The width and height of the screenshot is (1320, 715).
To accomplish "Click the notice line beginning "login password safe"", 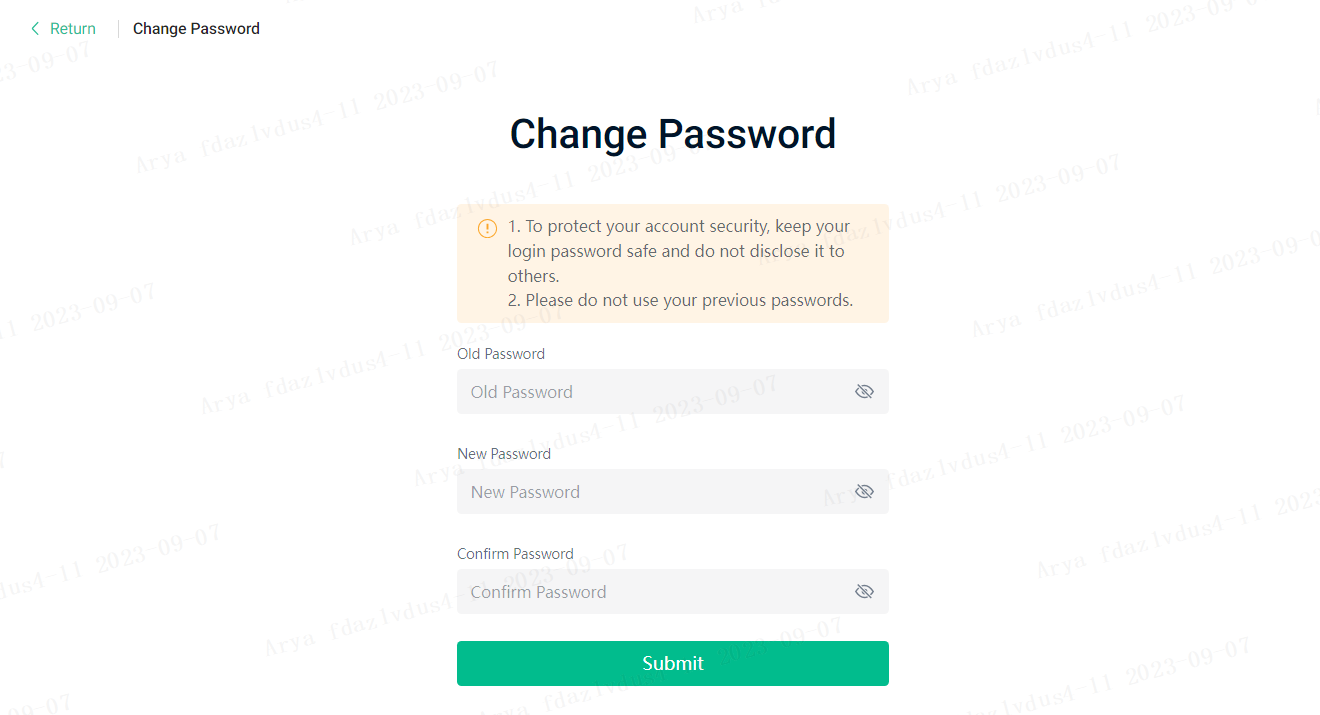I will coord(676,251).
